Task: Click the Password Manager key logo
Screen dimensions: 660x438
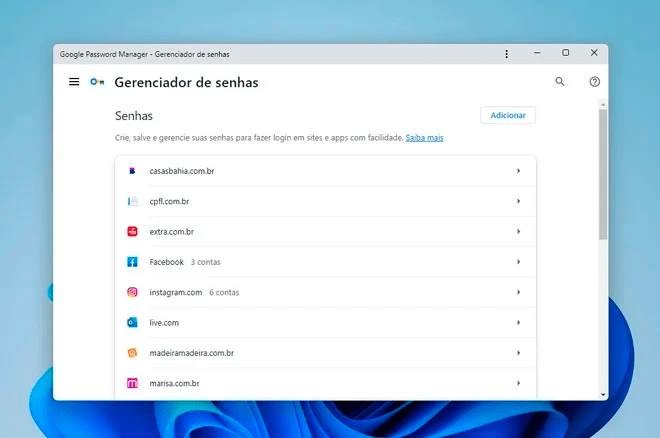Action: pos(97,82)
